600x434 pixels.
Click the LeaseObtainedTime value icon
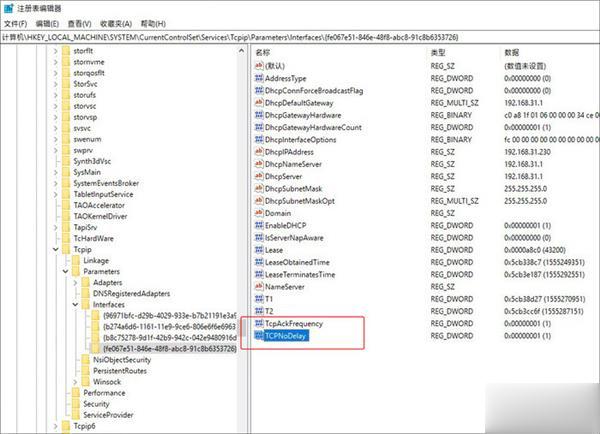[259, 262]
